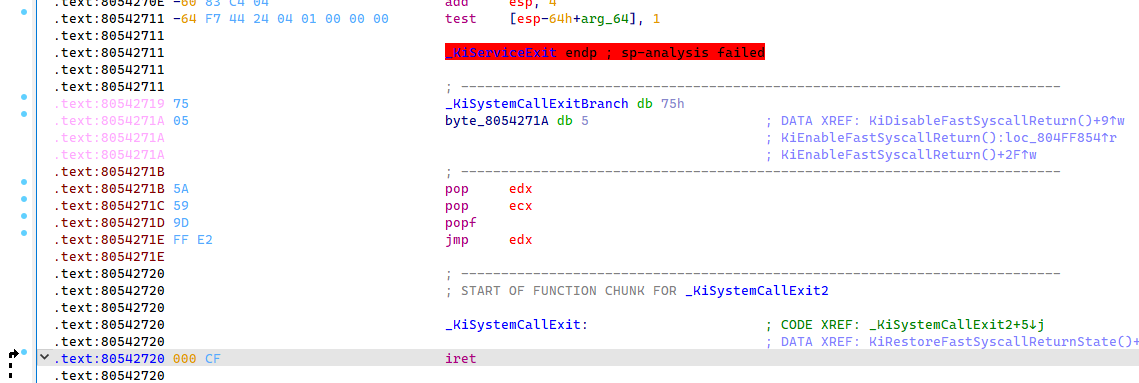1139x383 pixels.
Task: Select the iret mnemonic
Action: click(462, 359)
